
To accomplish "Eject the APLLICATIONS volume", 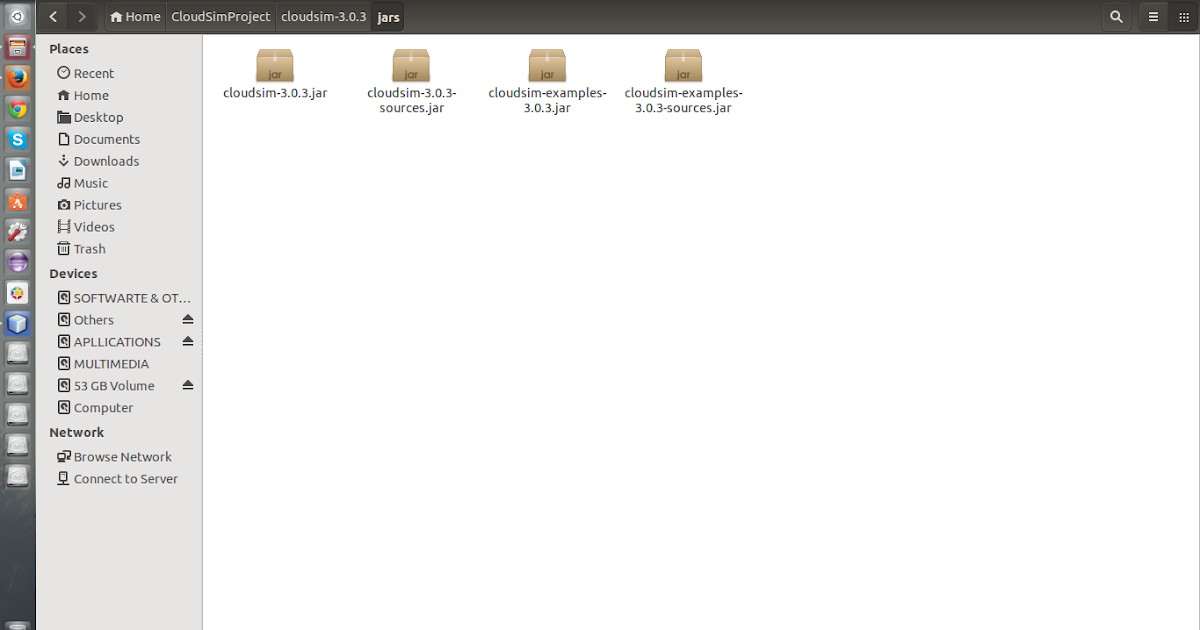I will pos(187,342).
